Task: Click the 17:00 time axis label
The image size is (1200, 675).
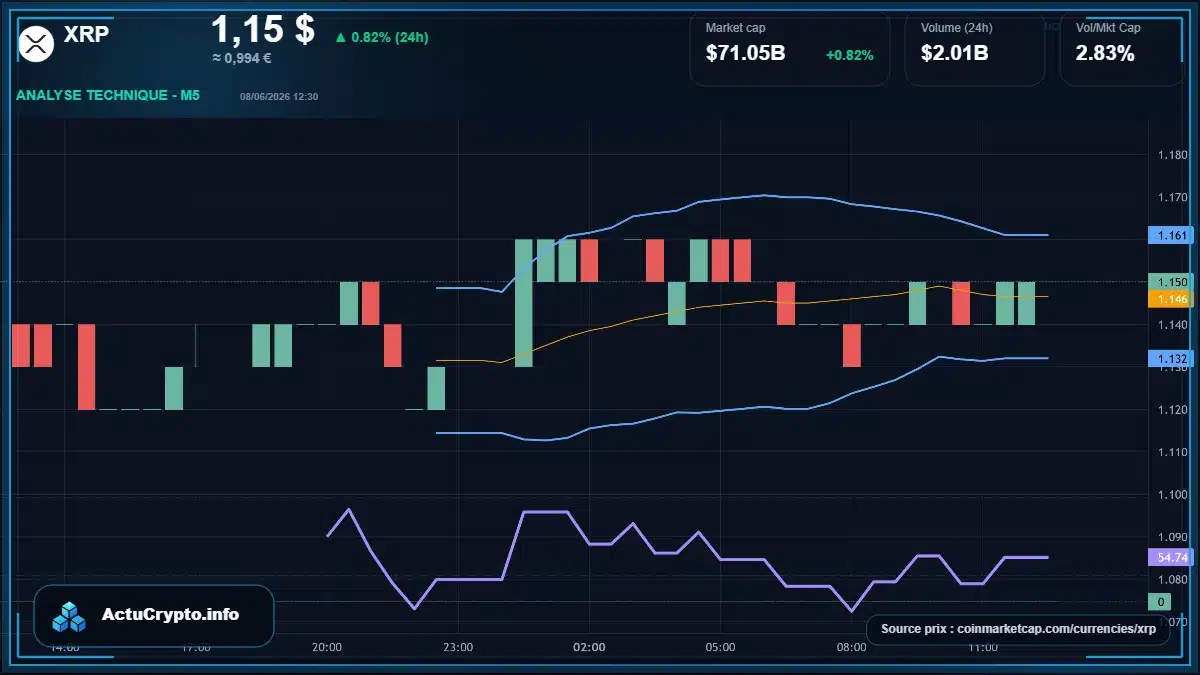Action: tap(196, 647)
